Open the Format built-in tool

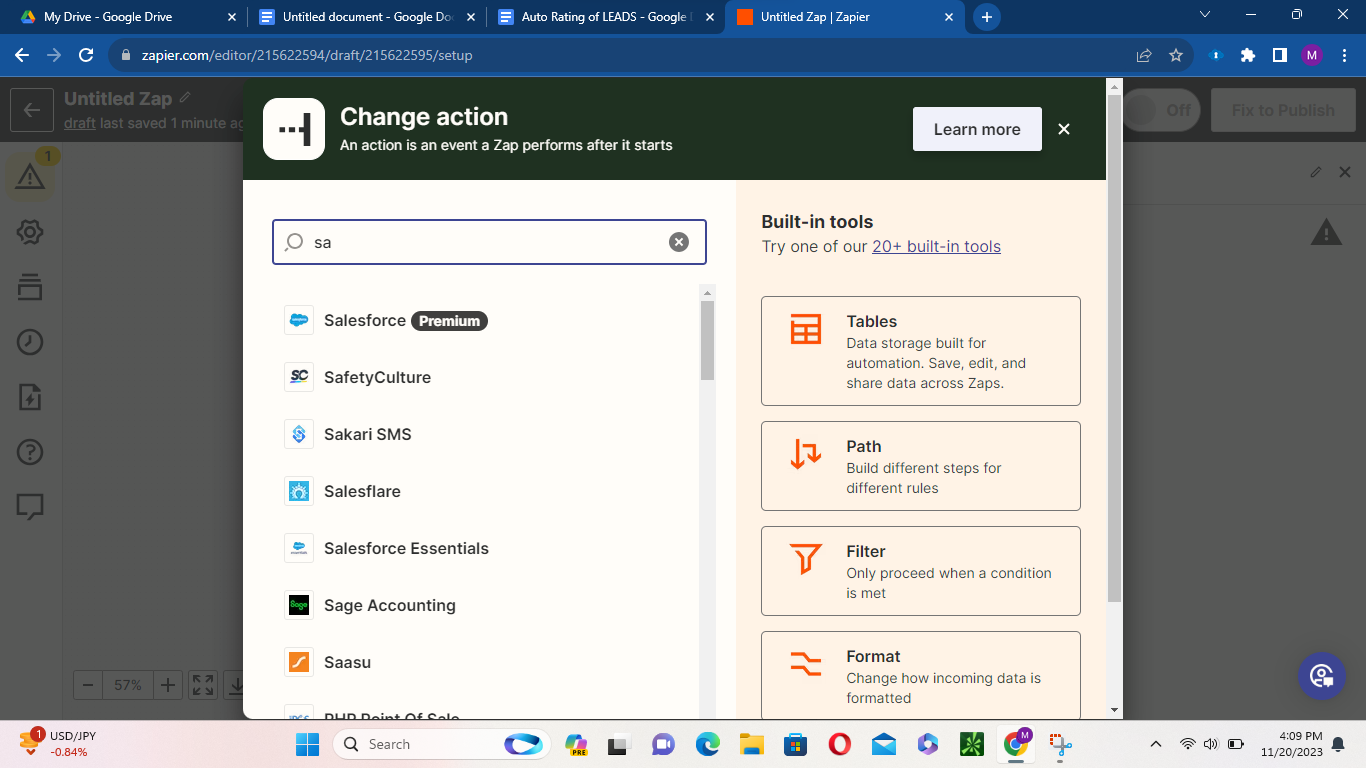click(x=921, y=675)
